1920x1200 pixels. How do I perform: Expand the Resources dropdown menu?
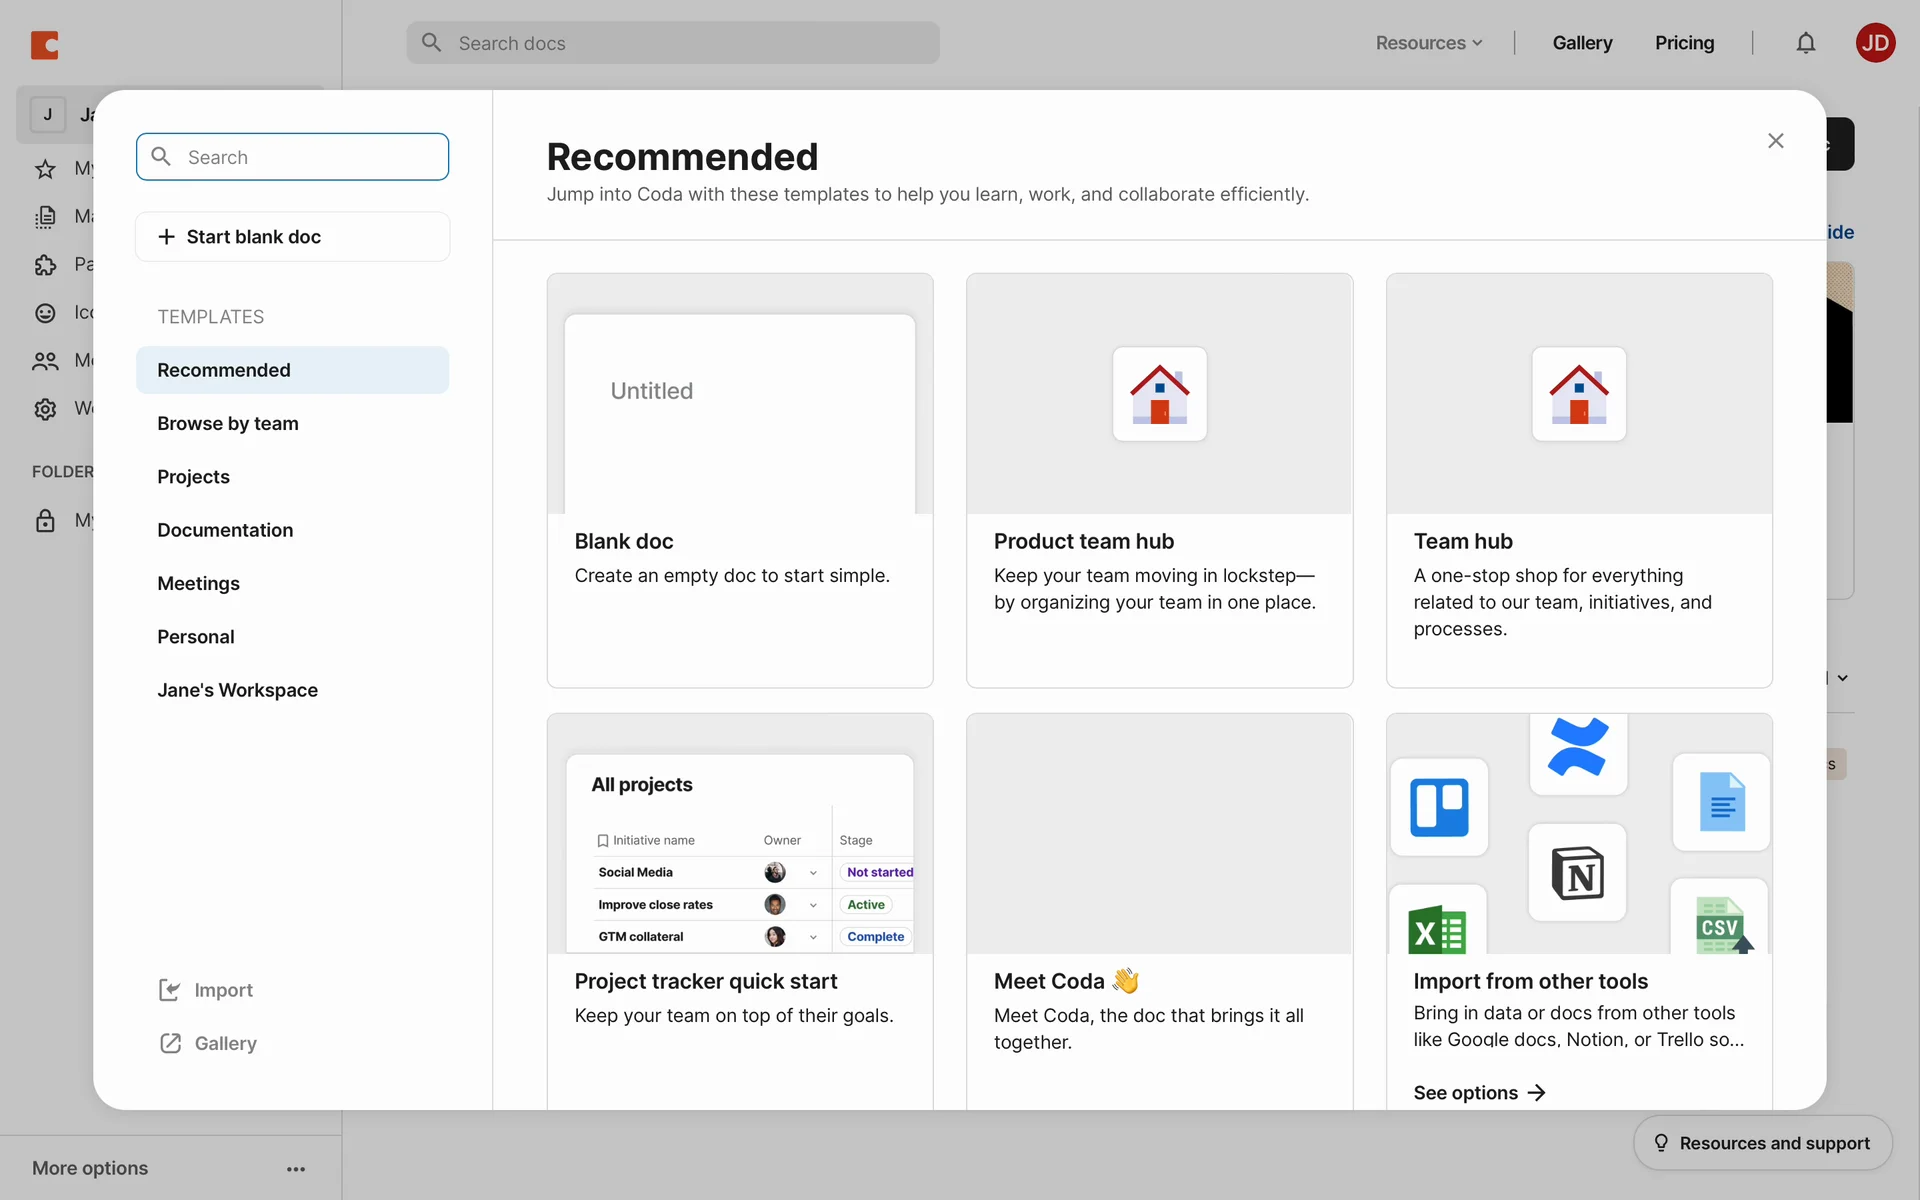(x=1428, y=43)
